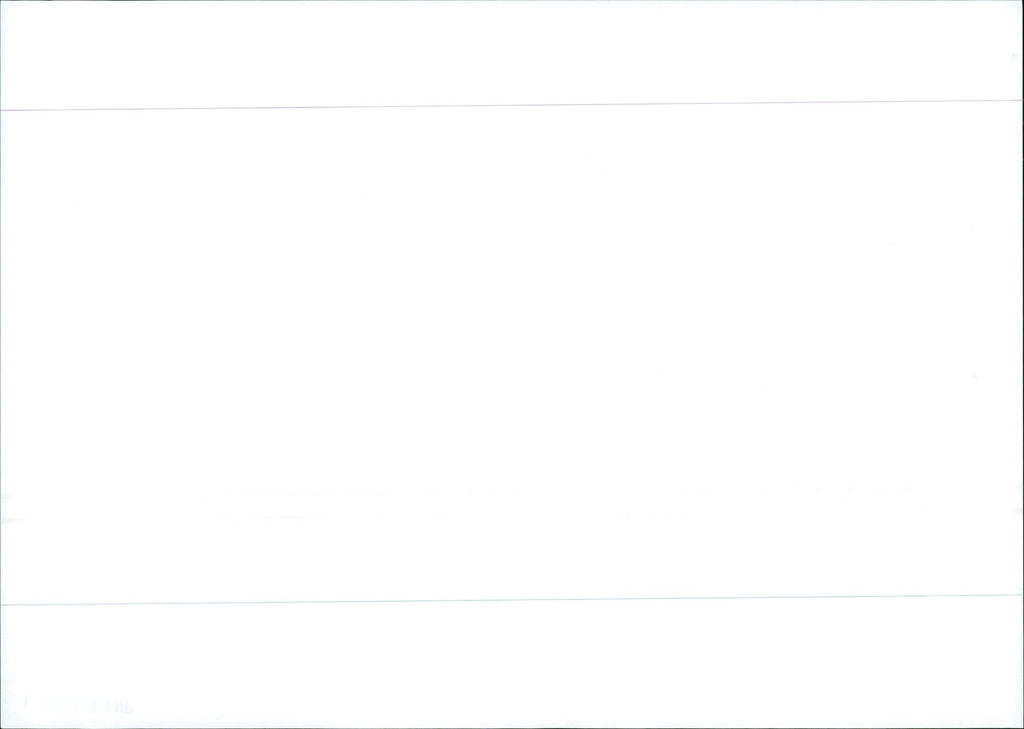Select the right end of the lower line

point(1019,596)
